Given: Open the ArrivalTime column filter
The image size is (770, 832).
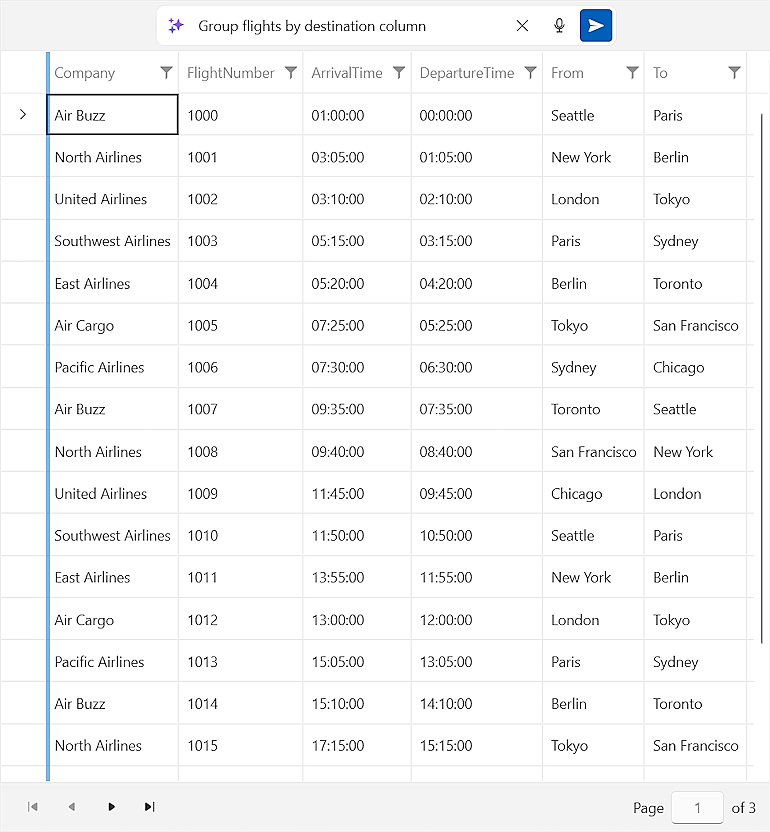Looking at the screenshot, I should (x=399, y=72).
